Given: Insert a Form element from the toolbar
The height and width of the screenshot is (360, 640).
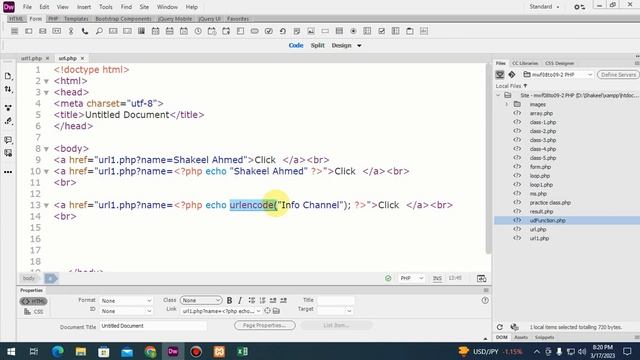Looking at the screenshot, I should [x=14, y=31].
